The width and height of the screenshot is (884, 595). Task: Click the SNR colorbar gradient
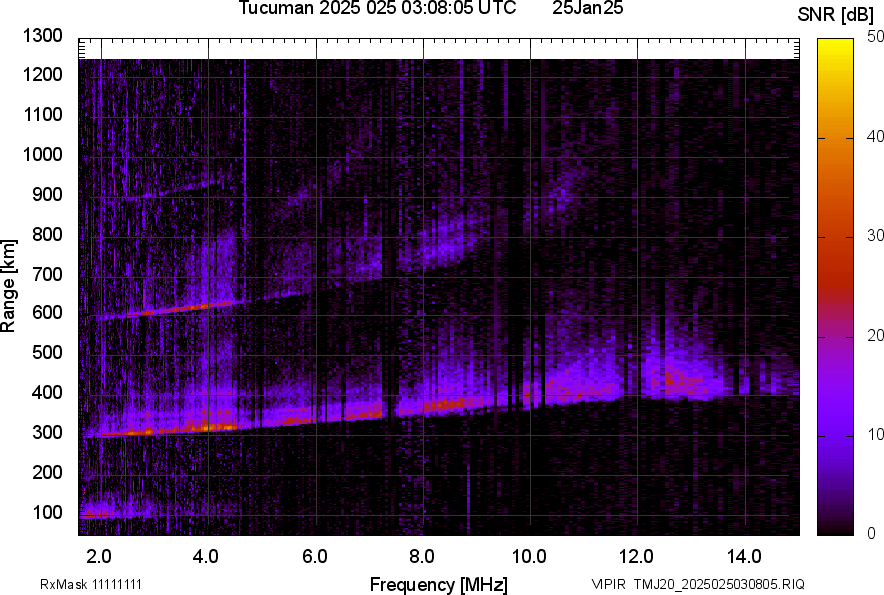coord(835,287)
